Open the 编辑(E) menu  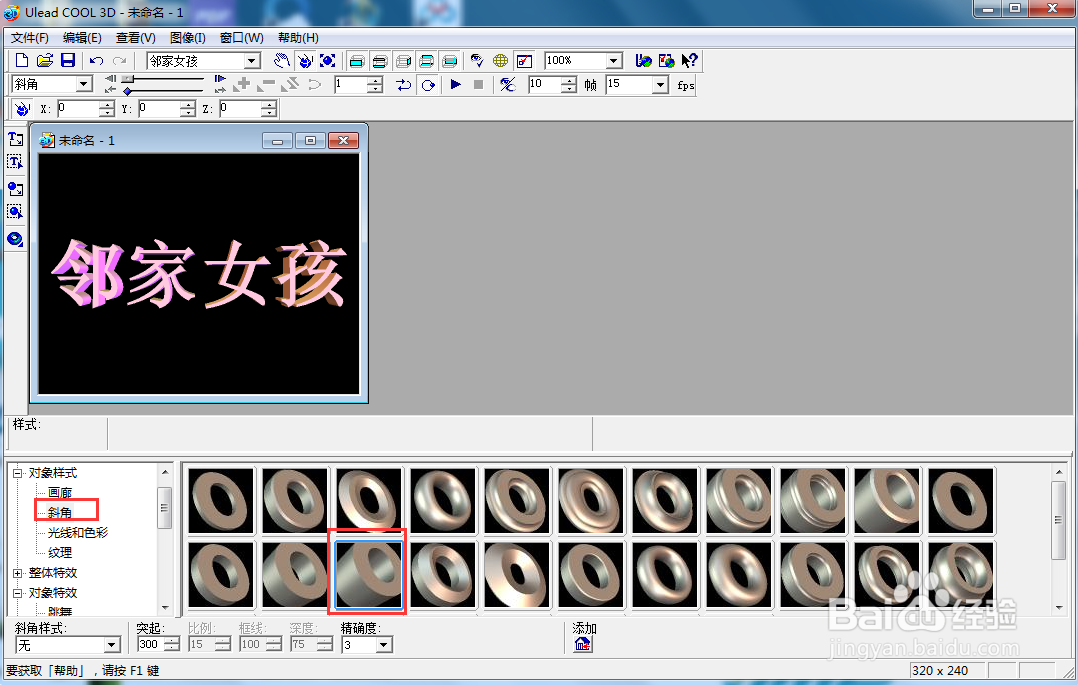pyautogui.click(x=82, y=38)
